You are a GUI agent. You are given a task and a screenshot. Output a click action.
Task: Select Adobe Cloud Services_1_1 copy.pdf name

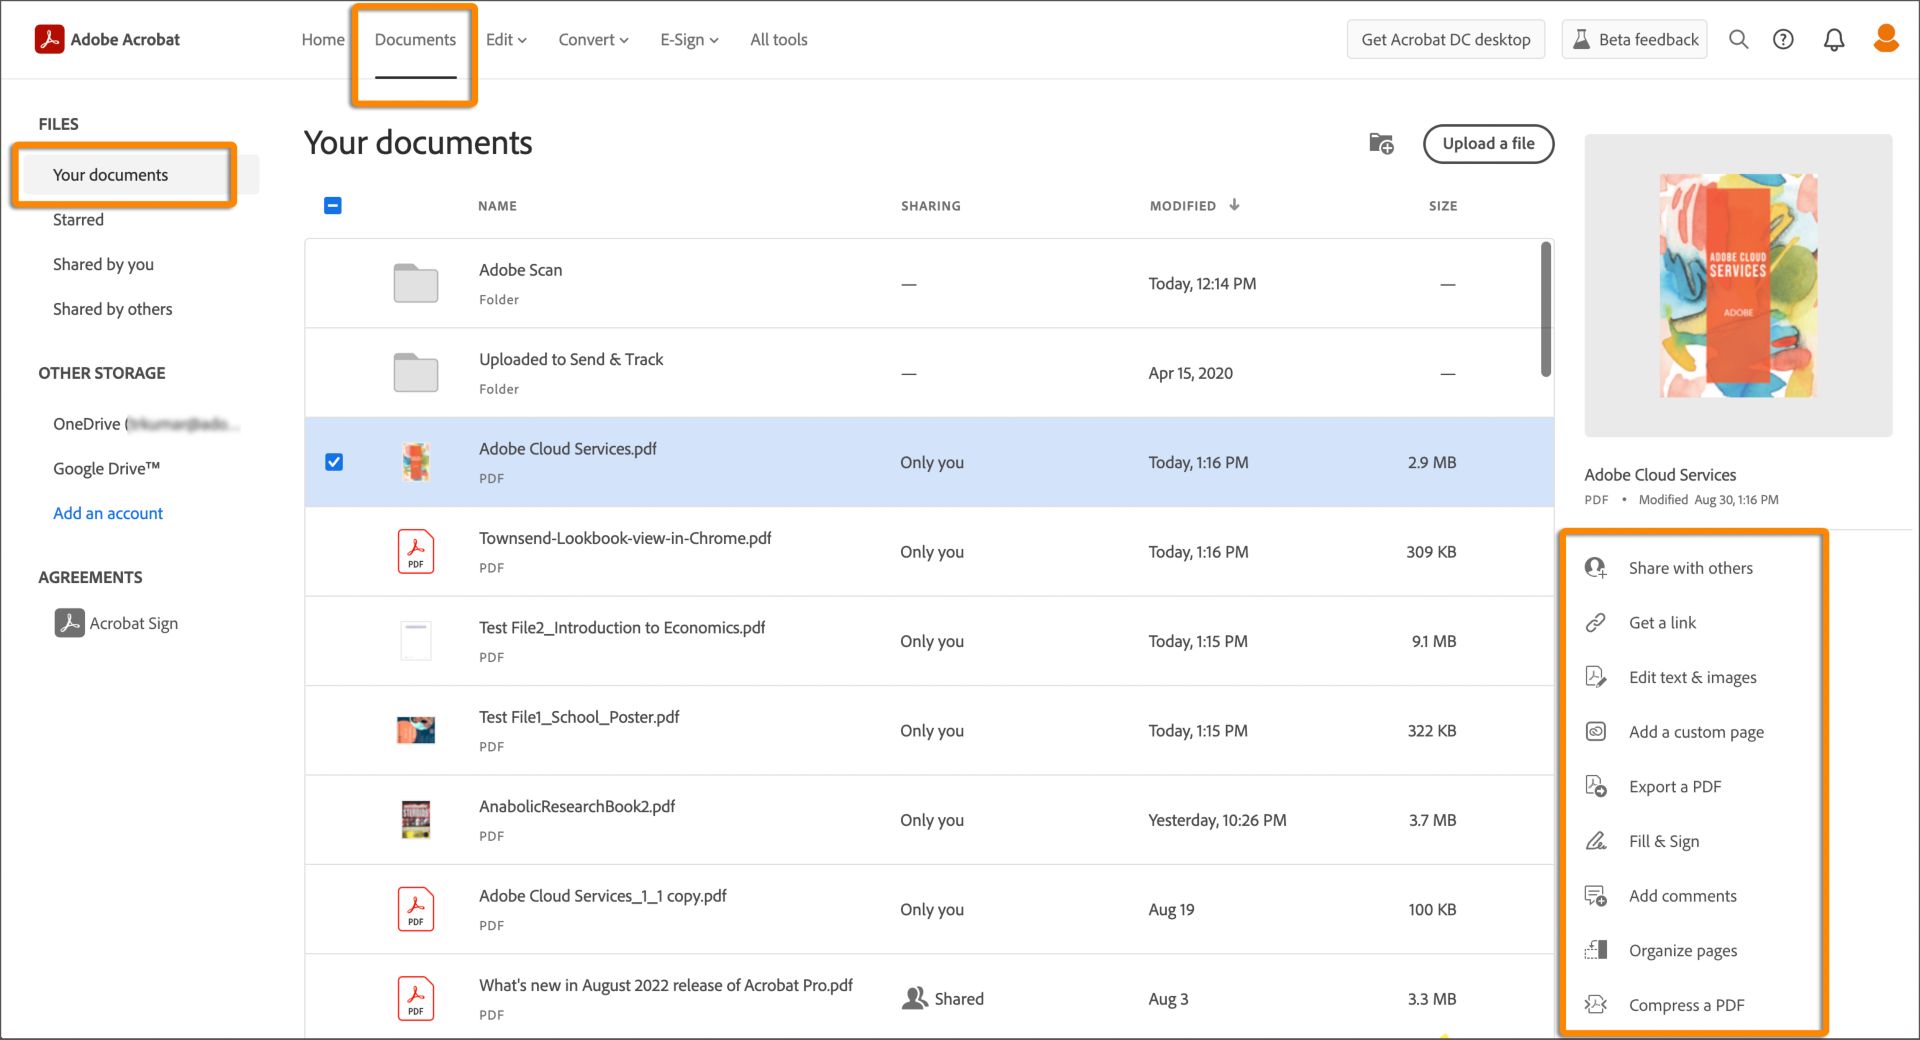pos(602,896)
